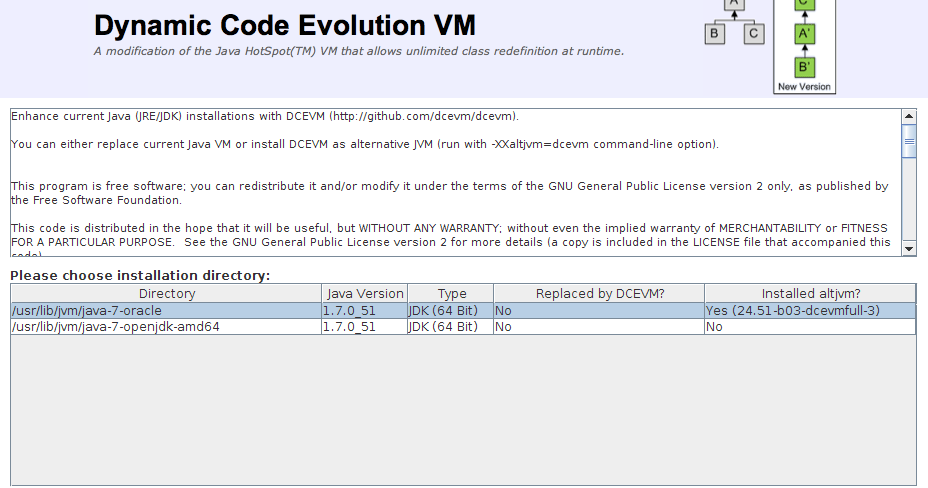Viewport: 928px width, 488px height.
Task: Click 'JDK (64 Bit)' type cell in oracle row
Action: (x=451, y=311)
